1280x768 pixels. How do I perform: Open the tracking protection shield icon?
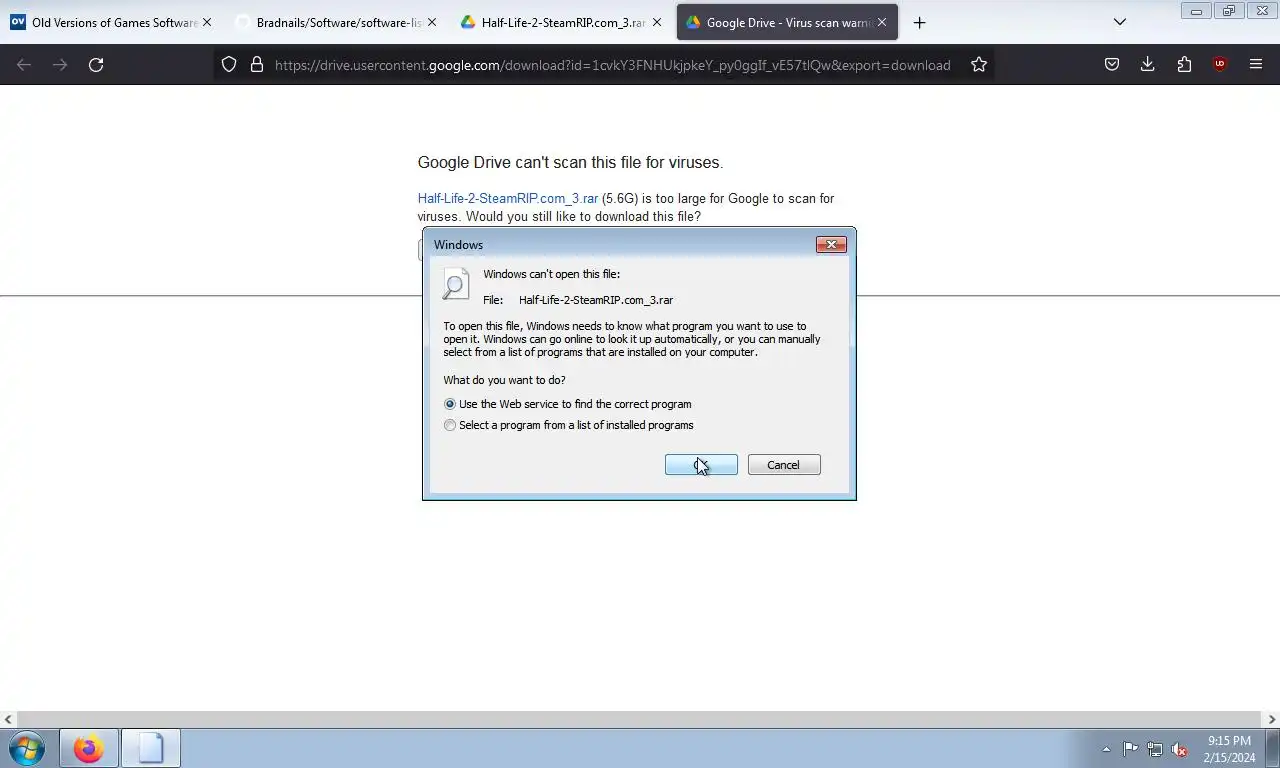coord(229,64)
